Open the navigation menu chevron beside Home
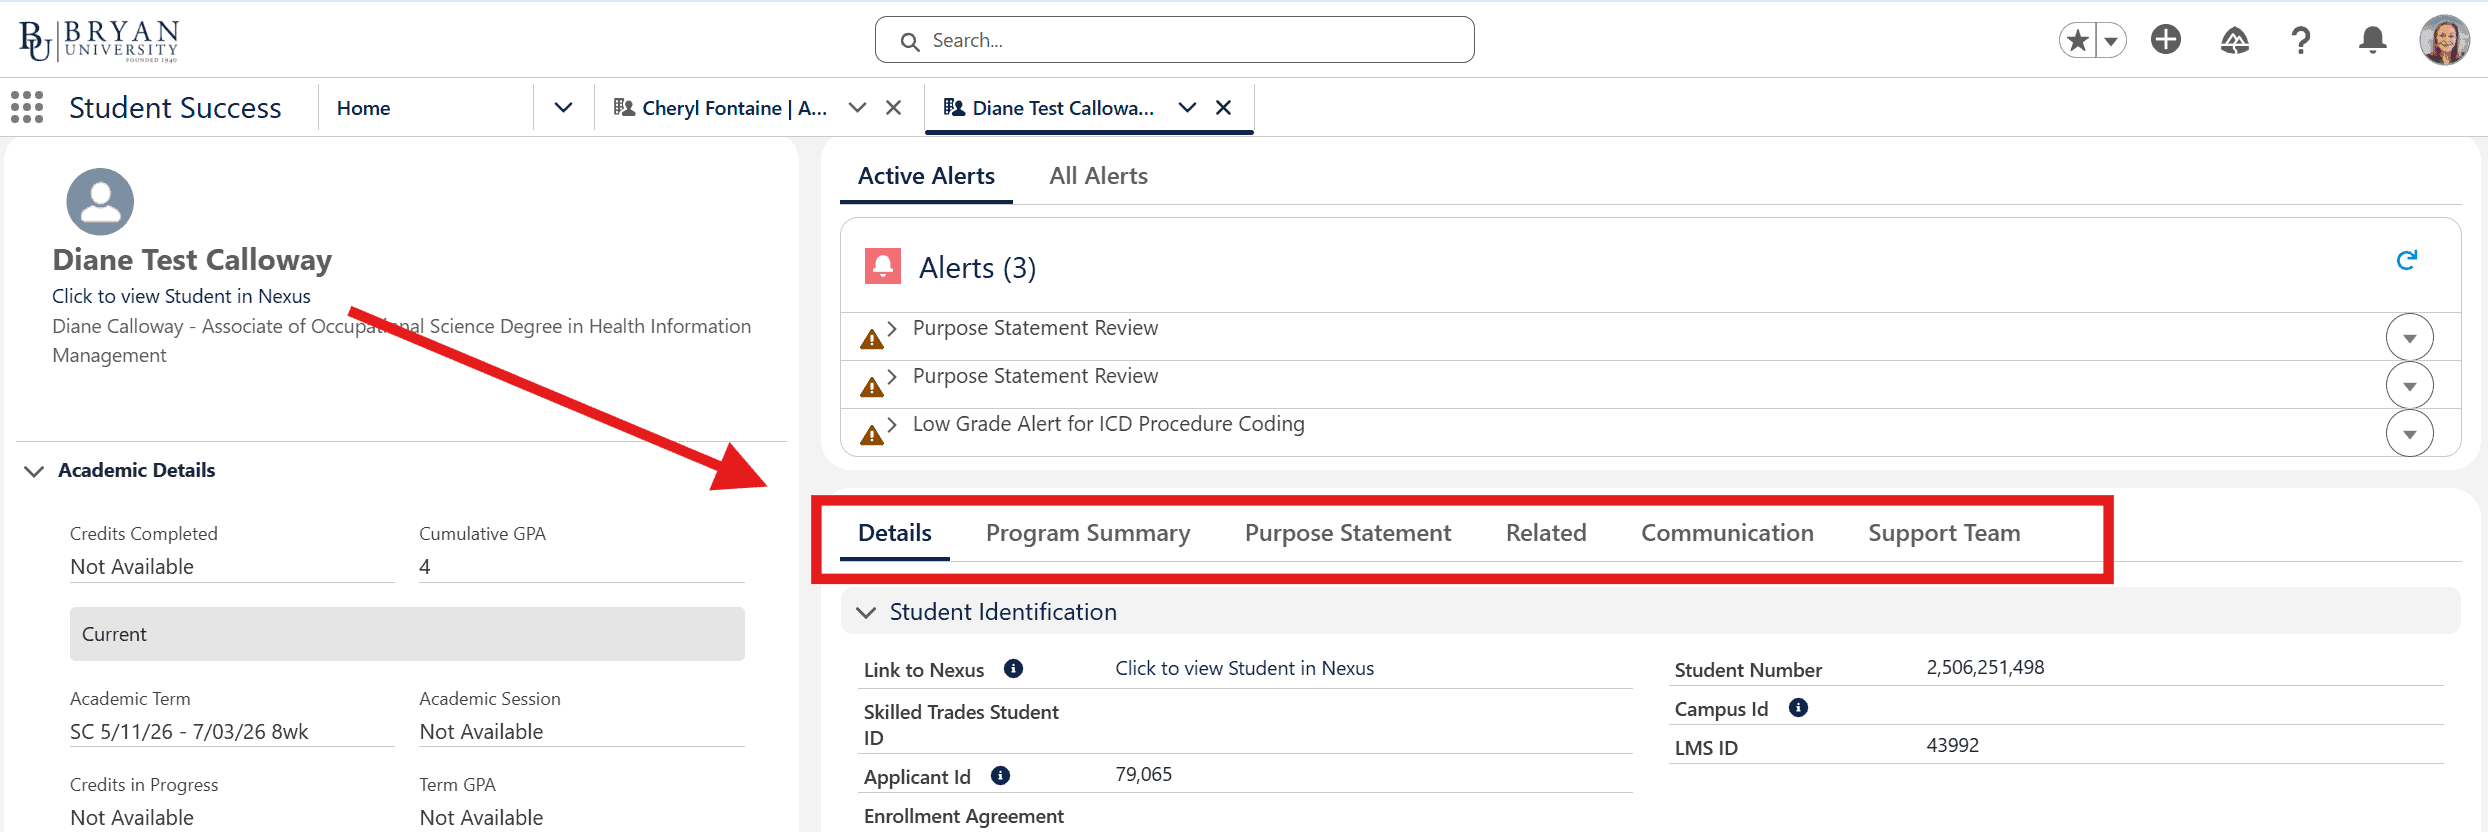Image resolution: width=2488 pixels, height=832 pixels. pyautogui.click(x=564, y=107)
